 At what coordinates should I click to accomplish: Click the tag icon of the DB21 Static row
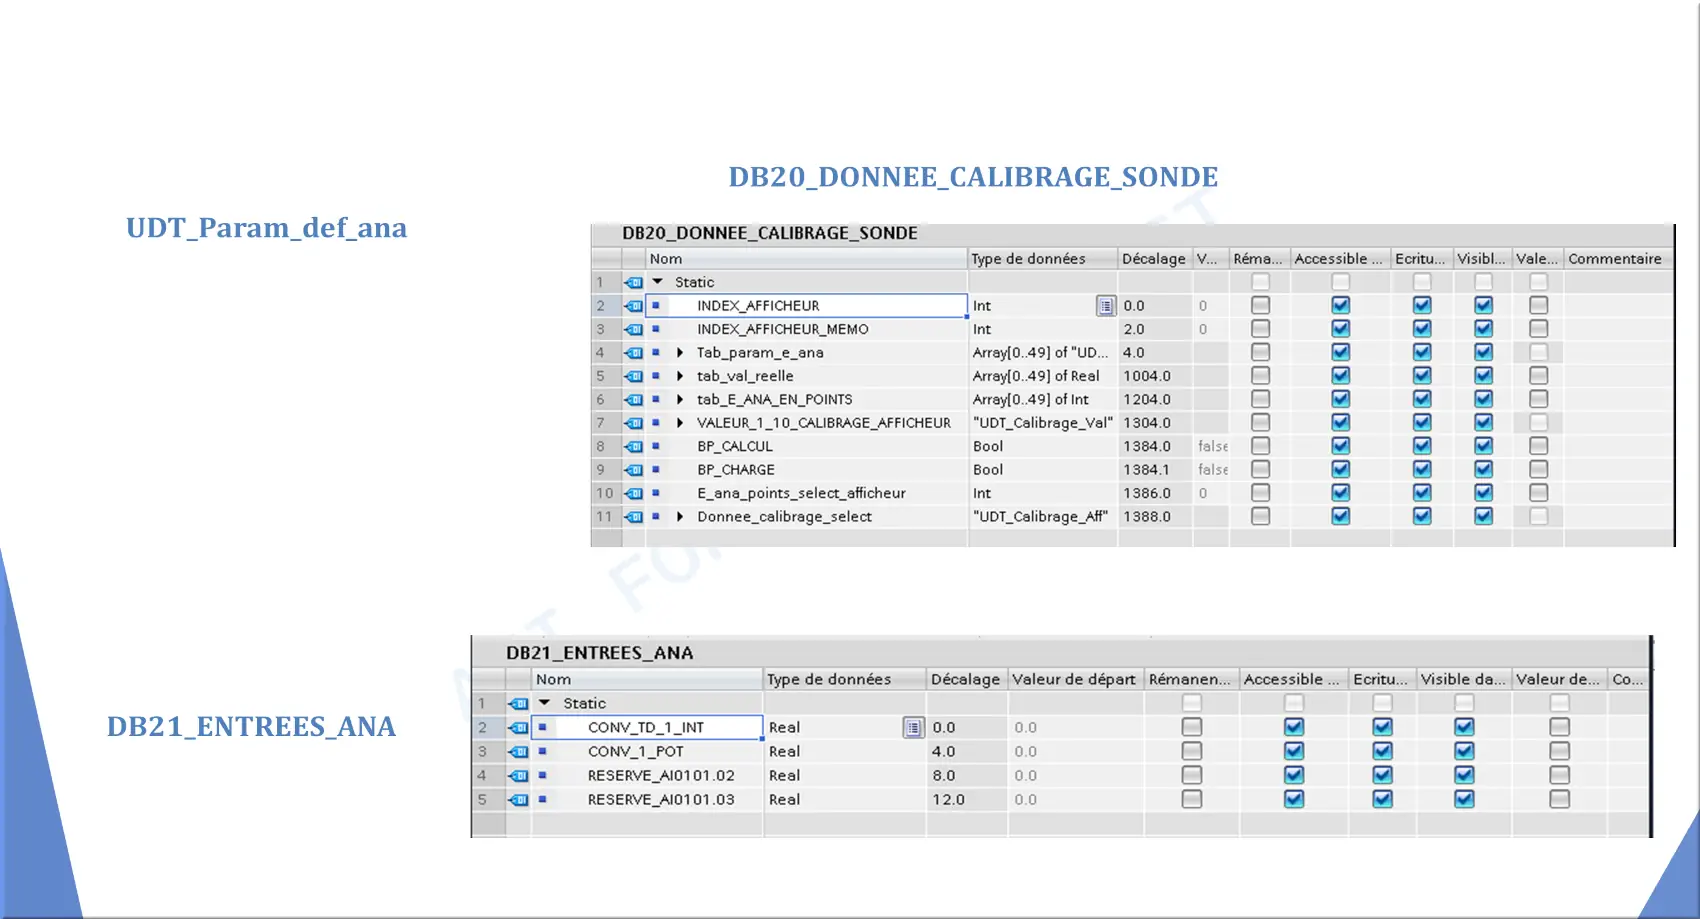[x=518, y=704]
